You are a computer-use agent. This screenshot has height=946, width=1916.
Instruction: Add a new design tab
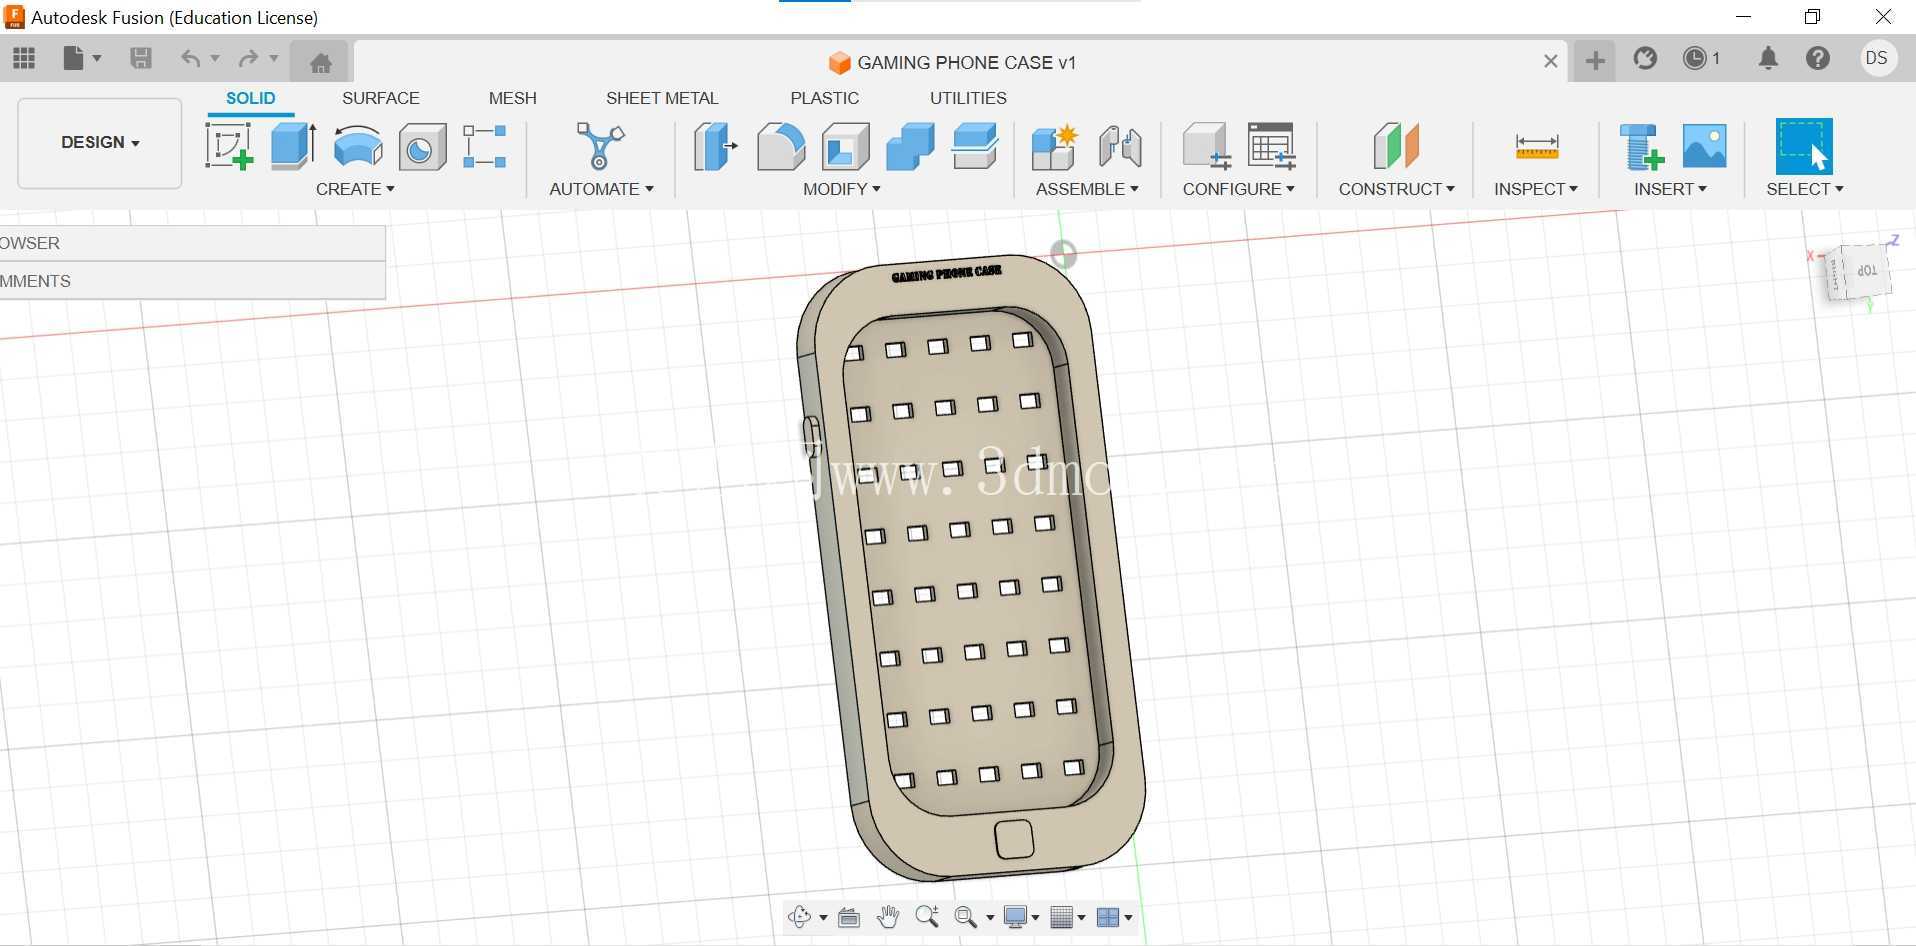click(1595, 61)
